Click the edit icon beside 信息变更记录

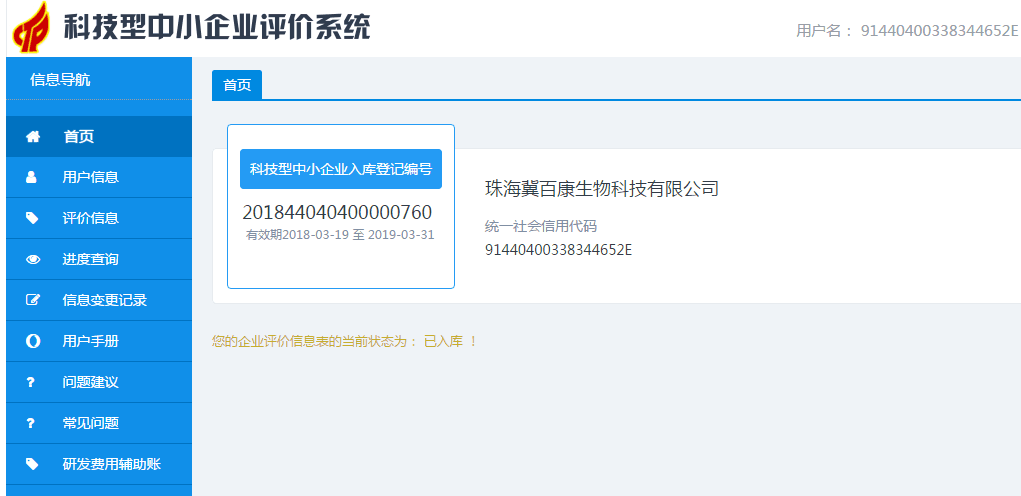click(33, 300)
